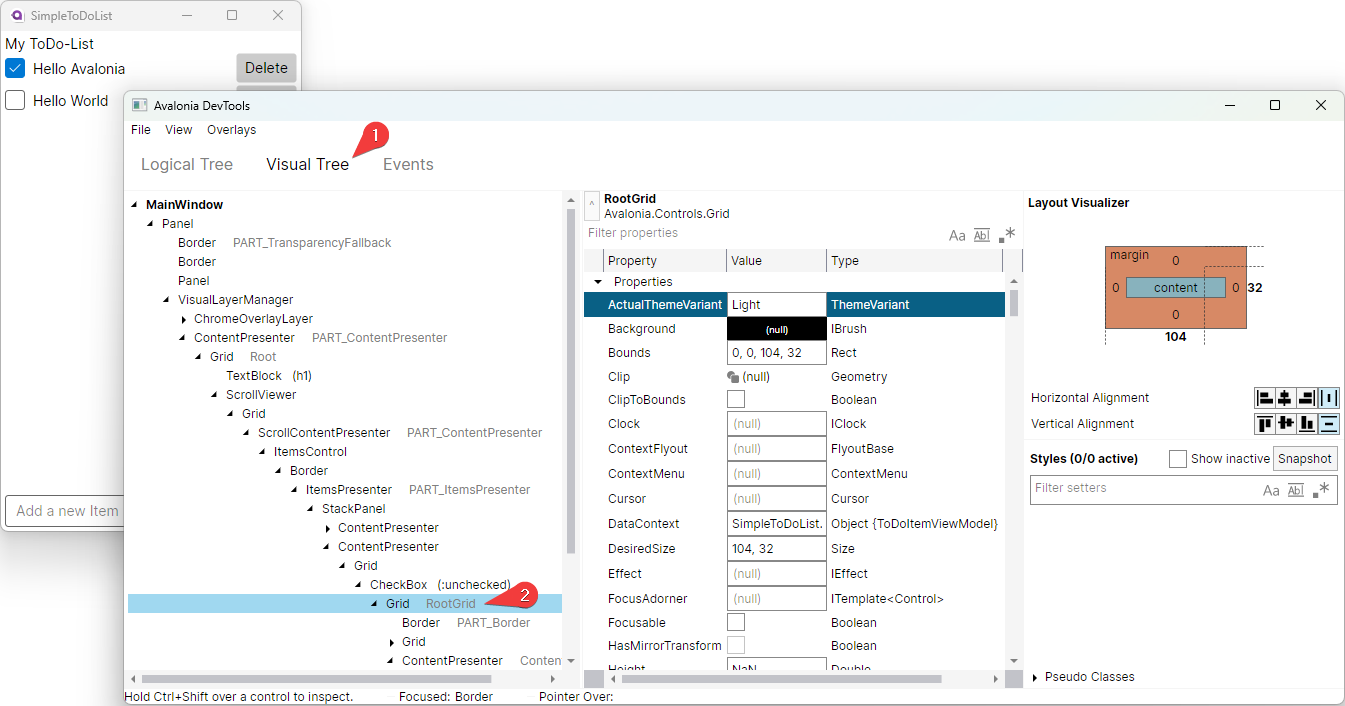Image resolution: width=1345 pixels, height=706 pixels.
Task: Set horizontal alignment to stretch
Action: pos(1329,398)
